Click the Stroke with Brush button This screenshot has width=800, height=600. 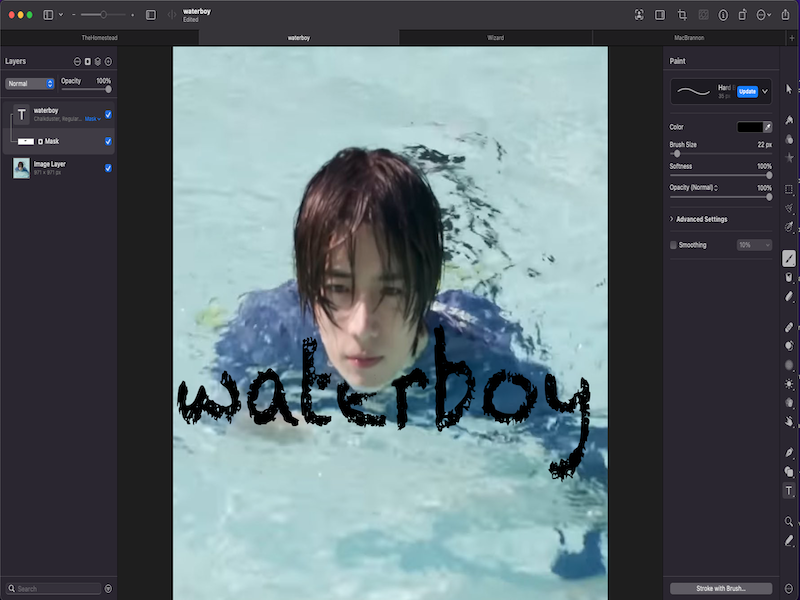pos(721,588)
